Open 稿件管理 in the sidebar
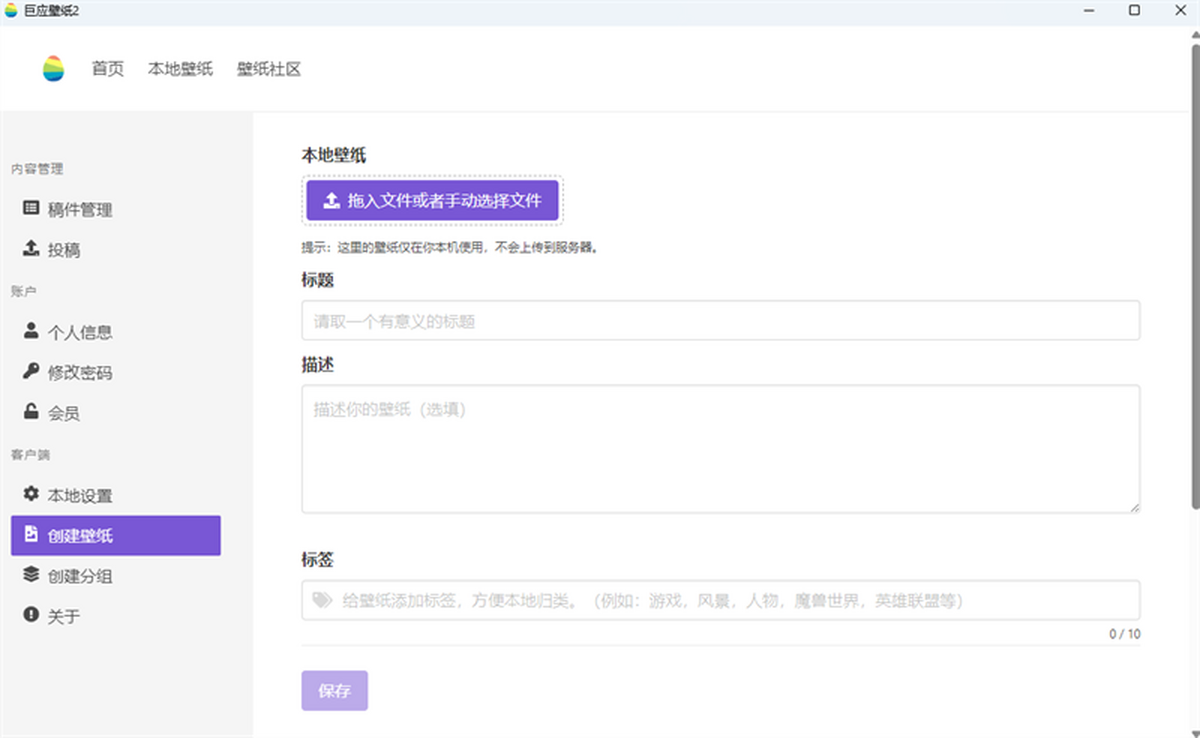 pos(116,210)
